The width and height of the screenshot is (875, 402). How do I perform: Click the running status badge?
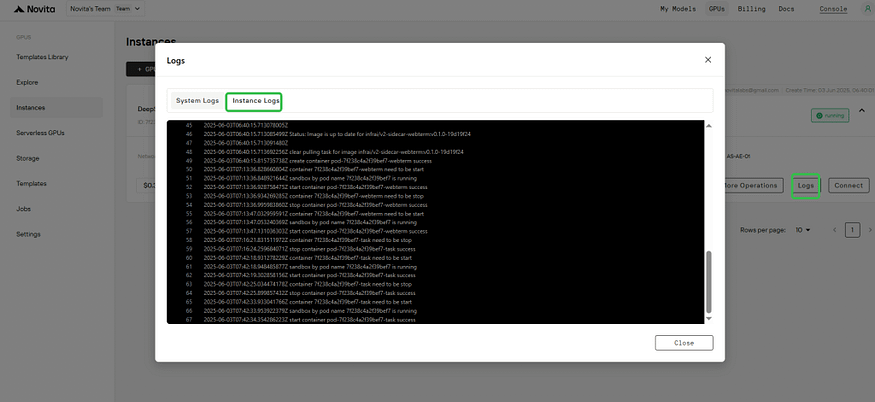[x=830, y=116]
